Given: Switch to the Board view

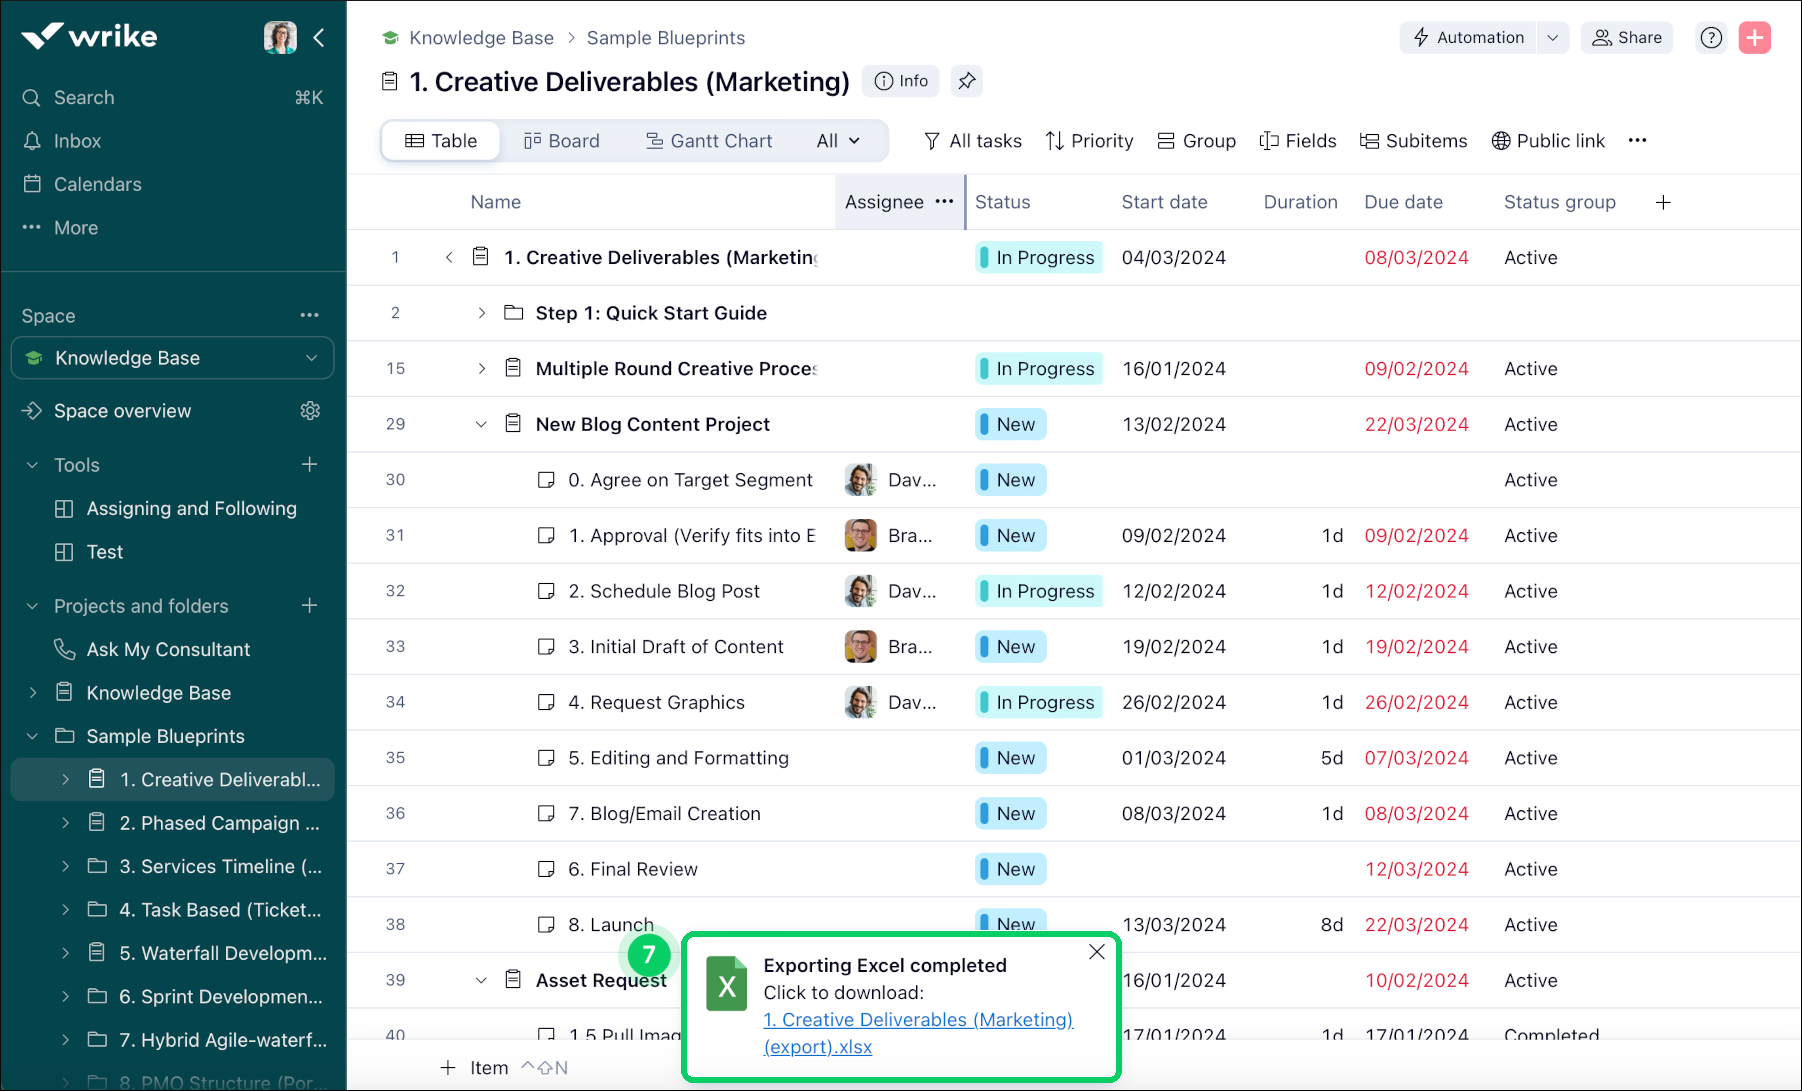Looking at the screenshot, I should coord(561,141).
